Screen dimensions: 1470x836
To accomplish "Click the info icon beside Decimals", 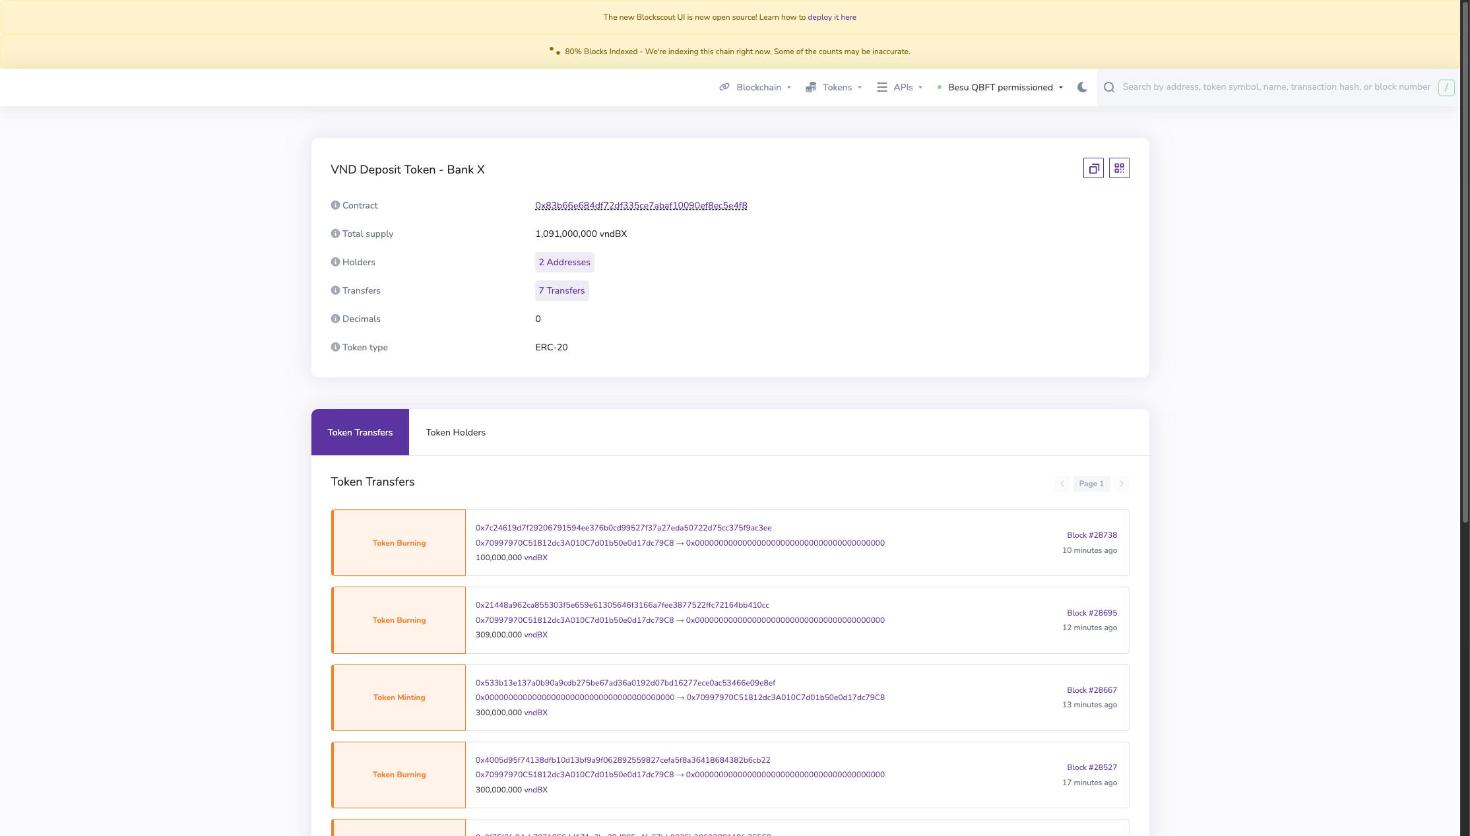I will pos(335,318).
